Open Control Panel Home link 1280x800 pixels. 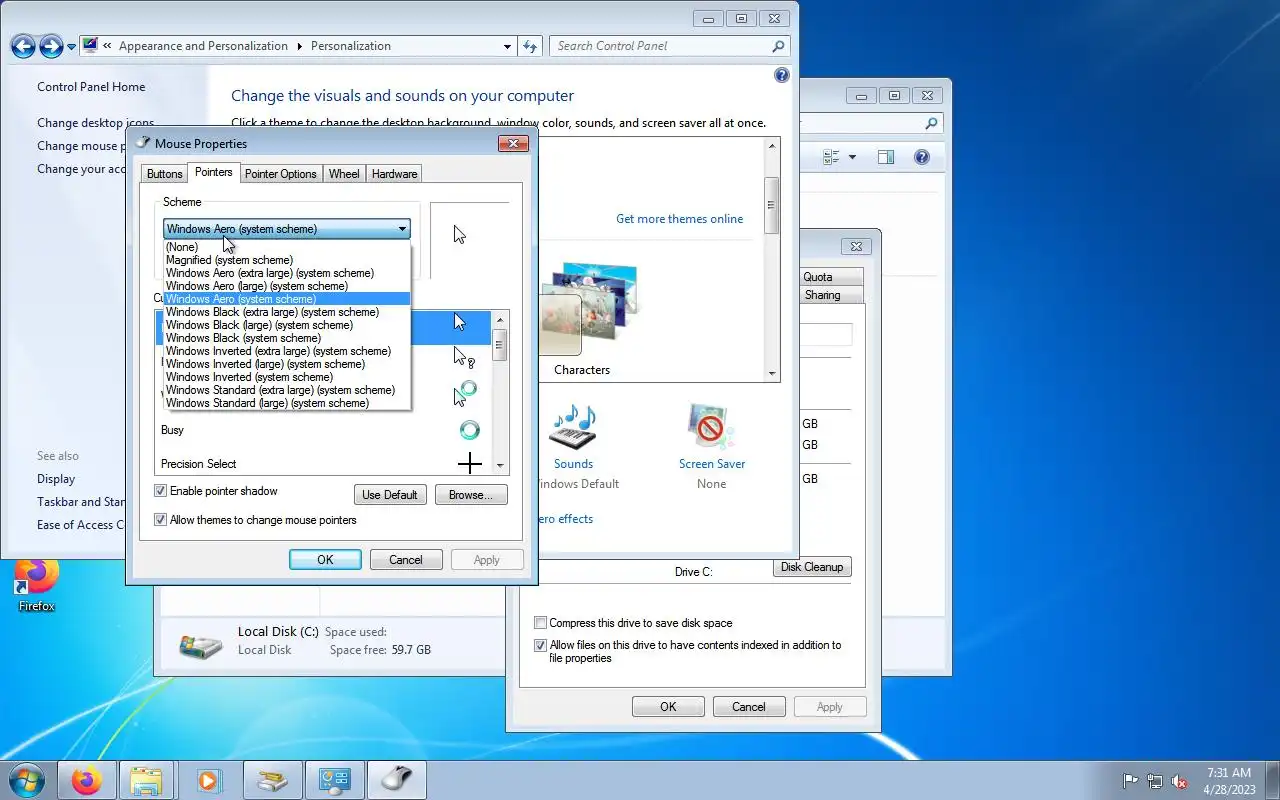click(91, 87)
